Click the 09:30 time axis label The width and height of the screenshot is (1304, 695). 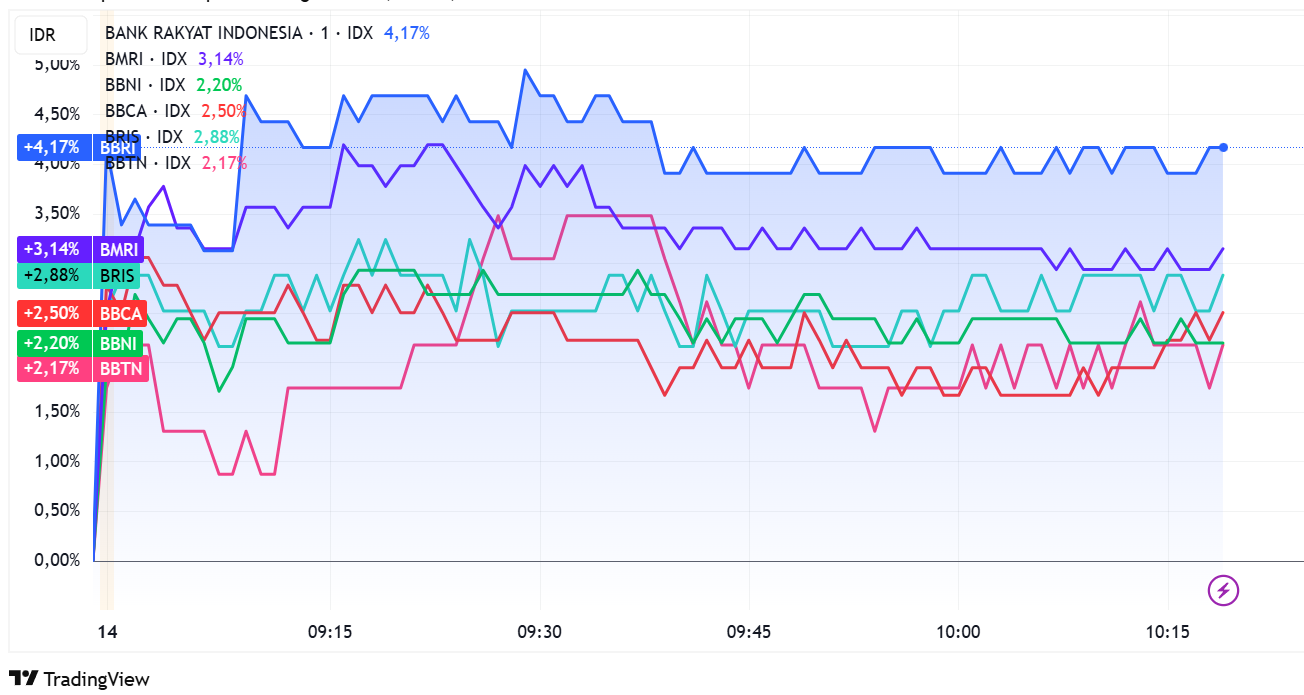[x=539, y=632]
